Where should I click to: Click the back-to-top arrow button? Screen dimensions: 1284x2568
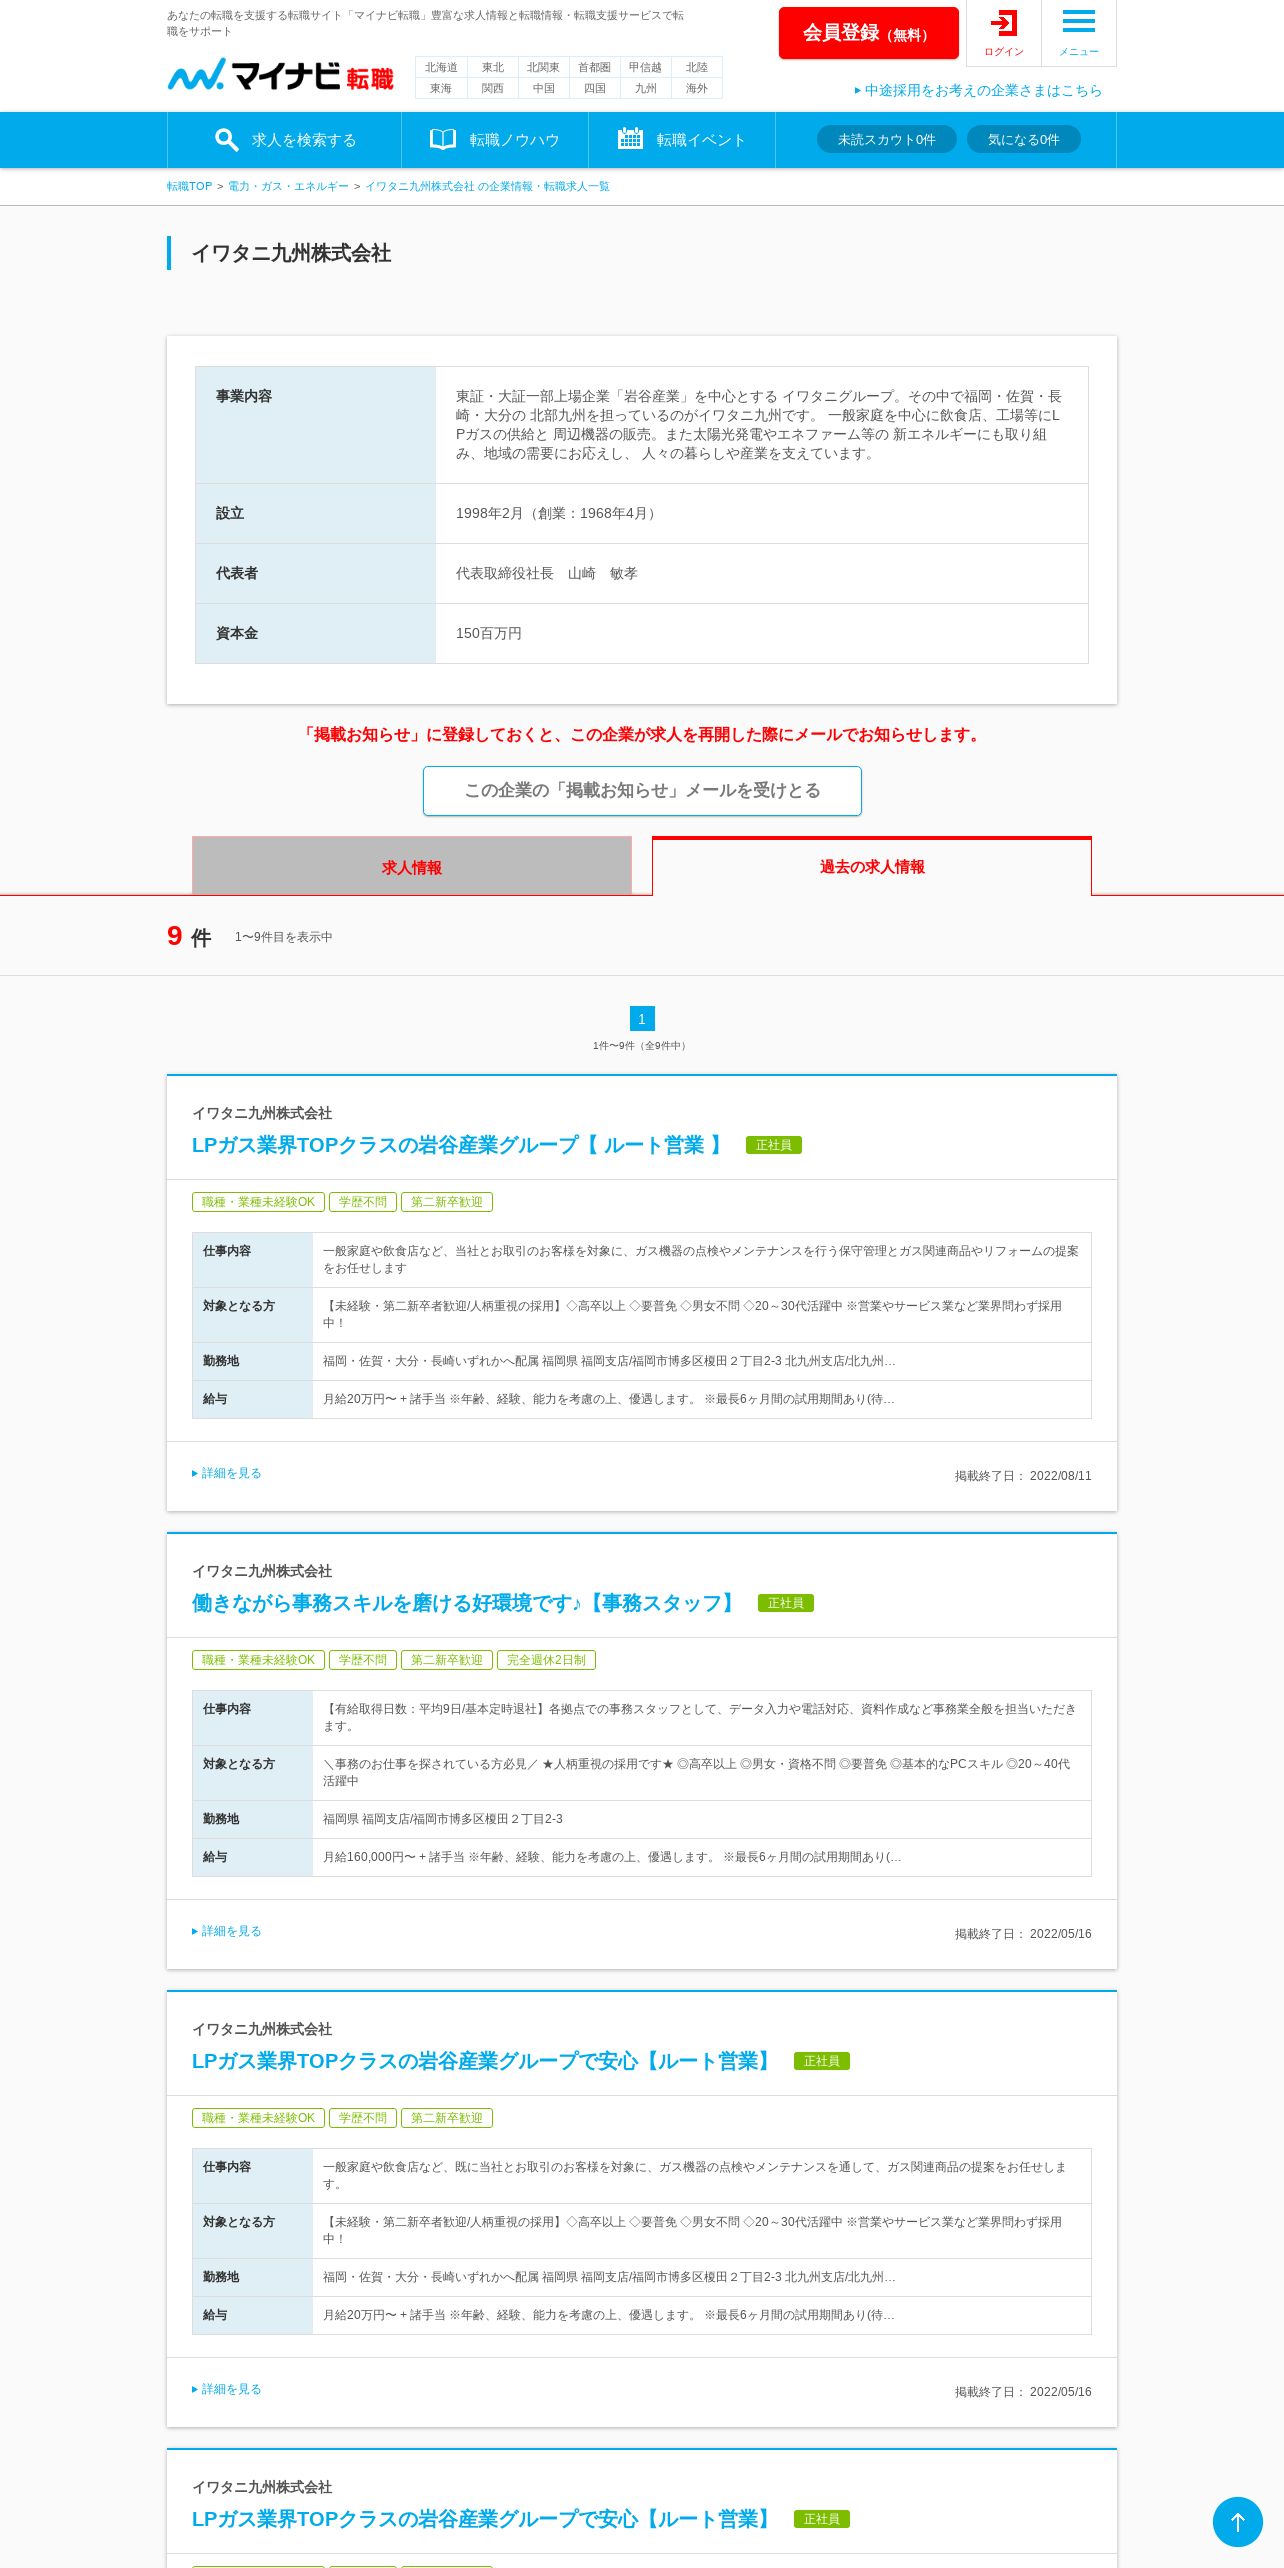click(x=1237, y=2522)
